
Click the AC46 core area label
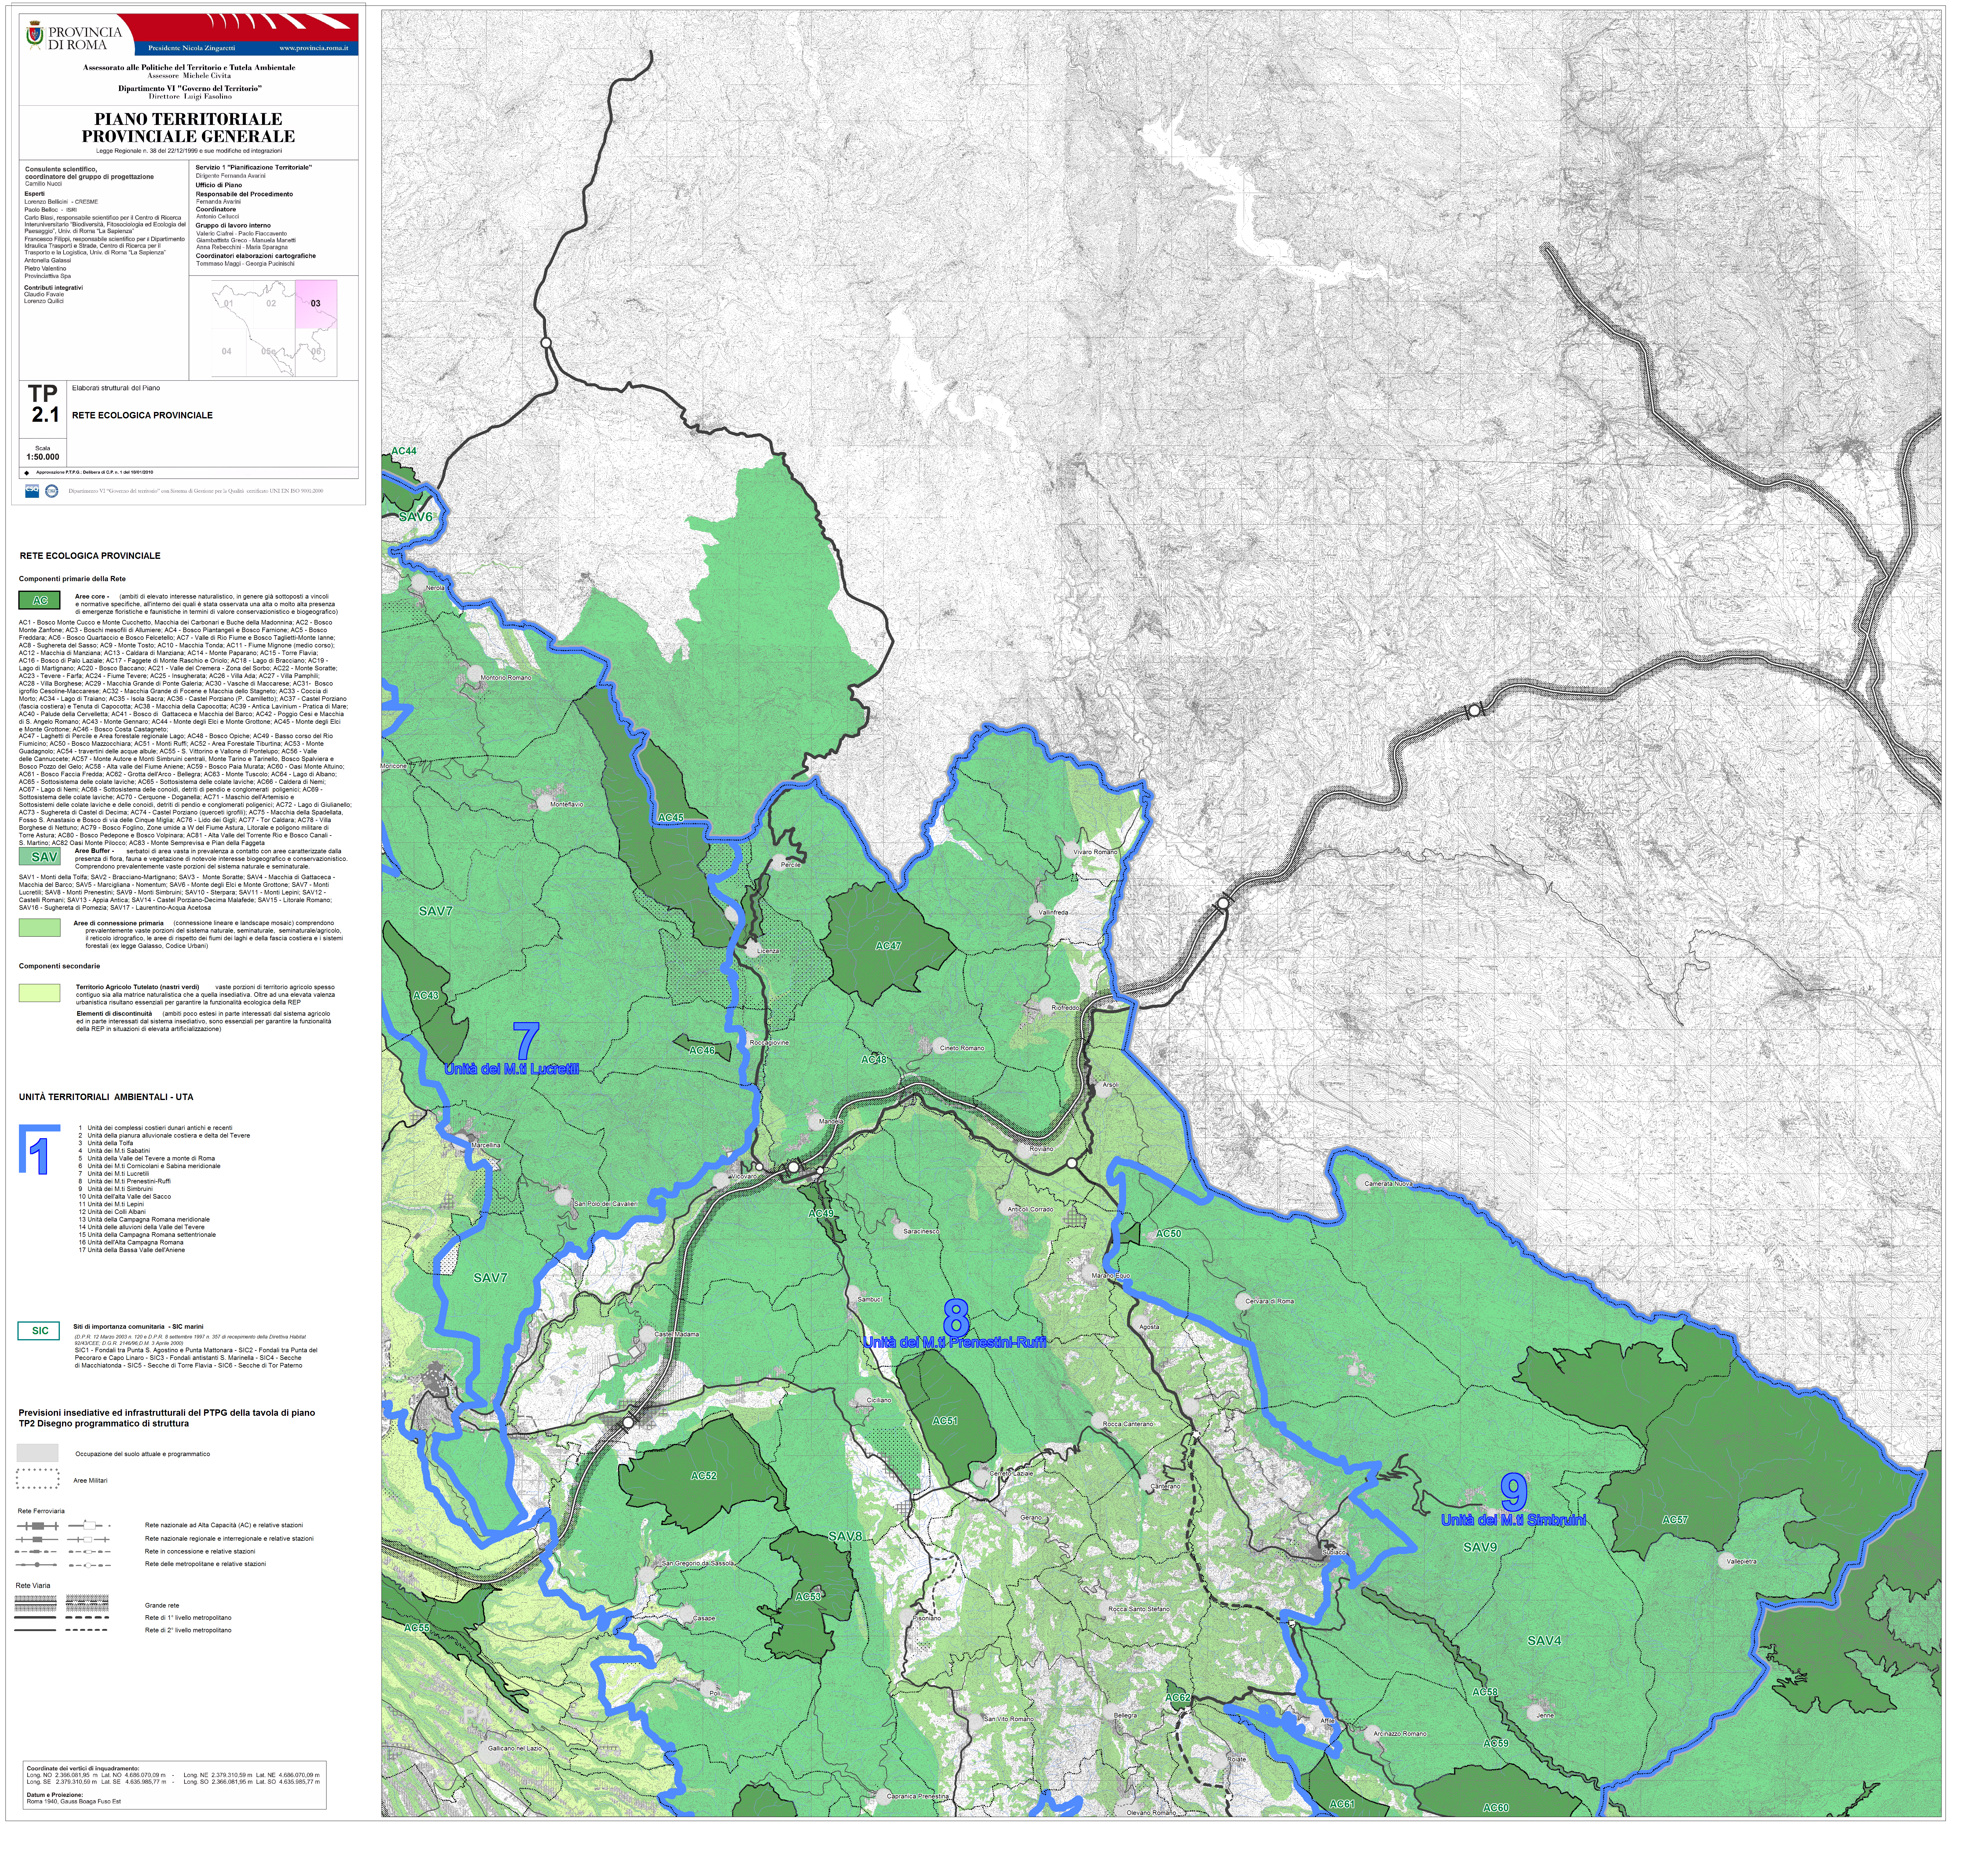pyautogui.click(x=702, y=1050)
